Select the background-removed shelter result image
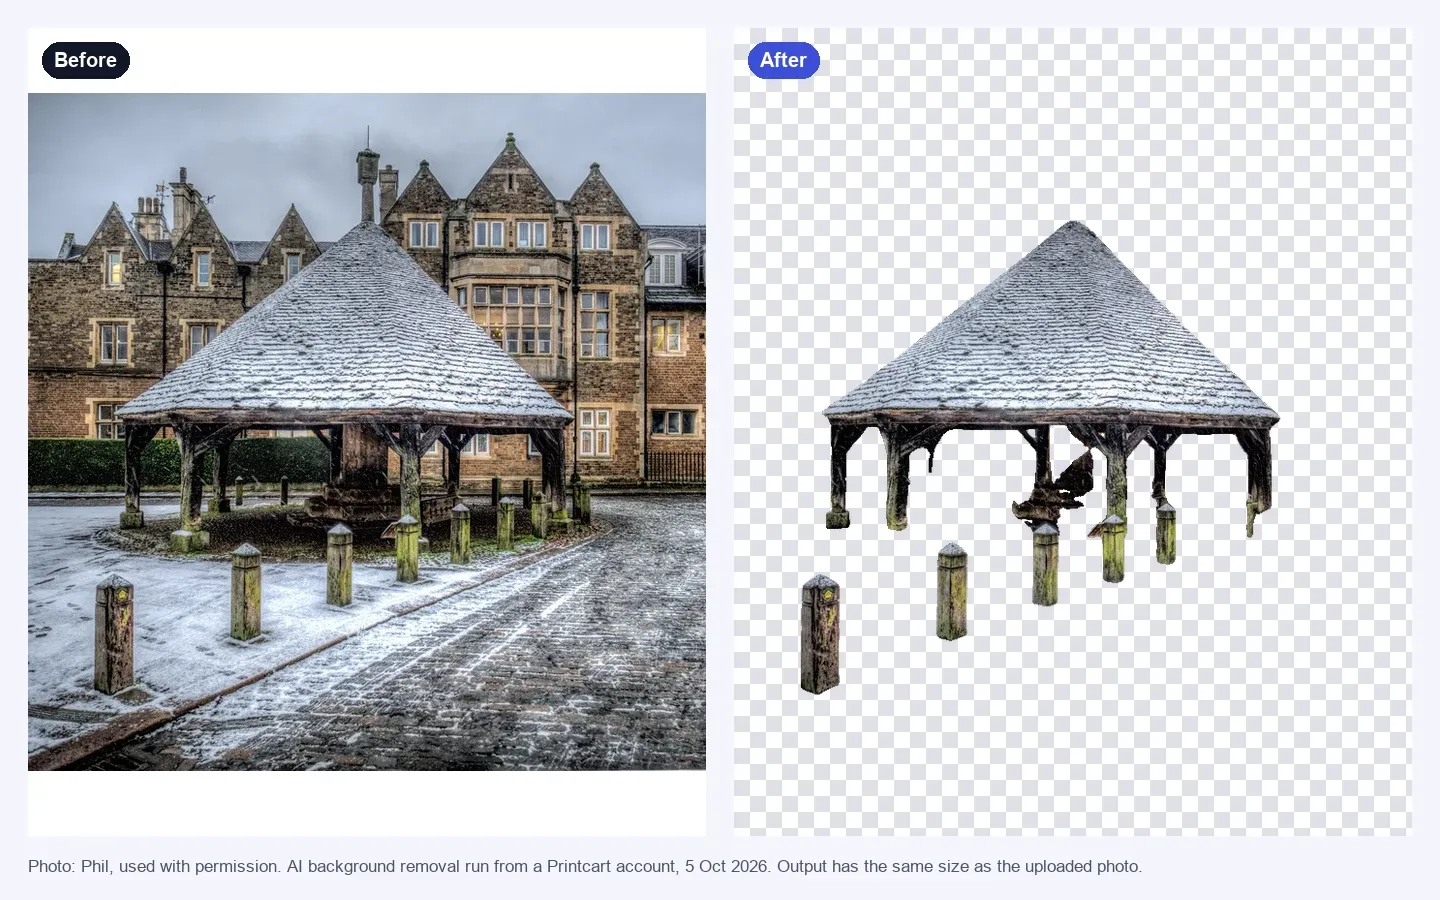This screenshot has width=1440, height=900. tap(1072, 432)
